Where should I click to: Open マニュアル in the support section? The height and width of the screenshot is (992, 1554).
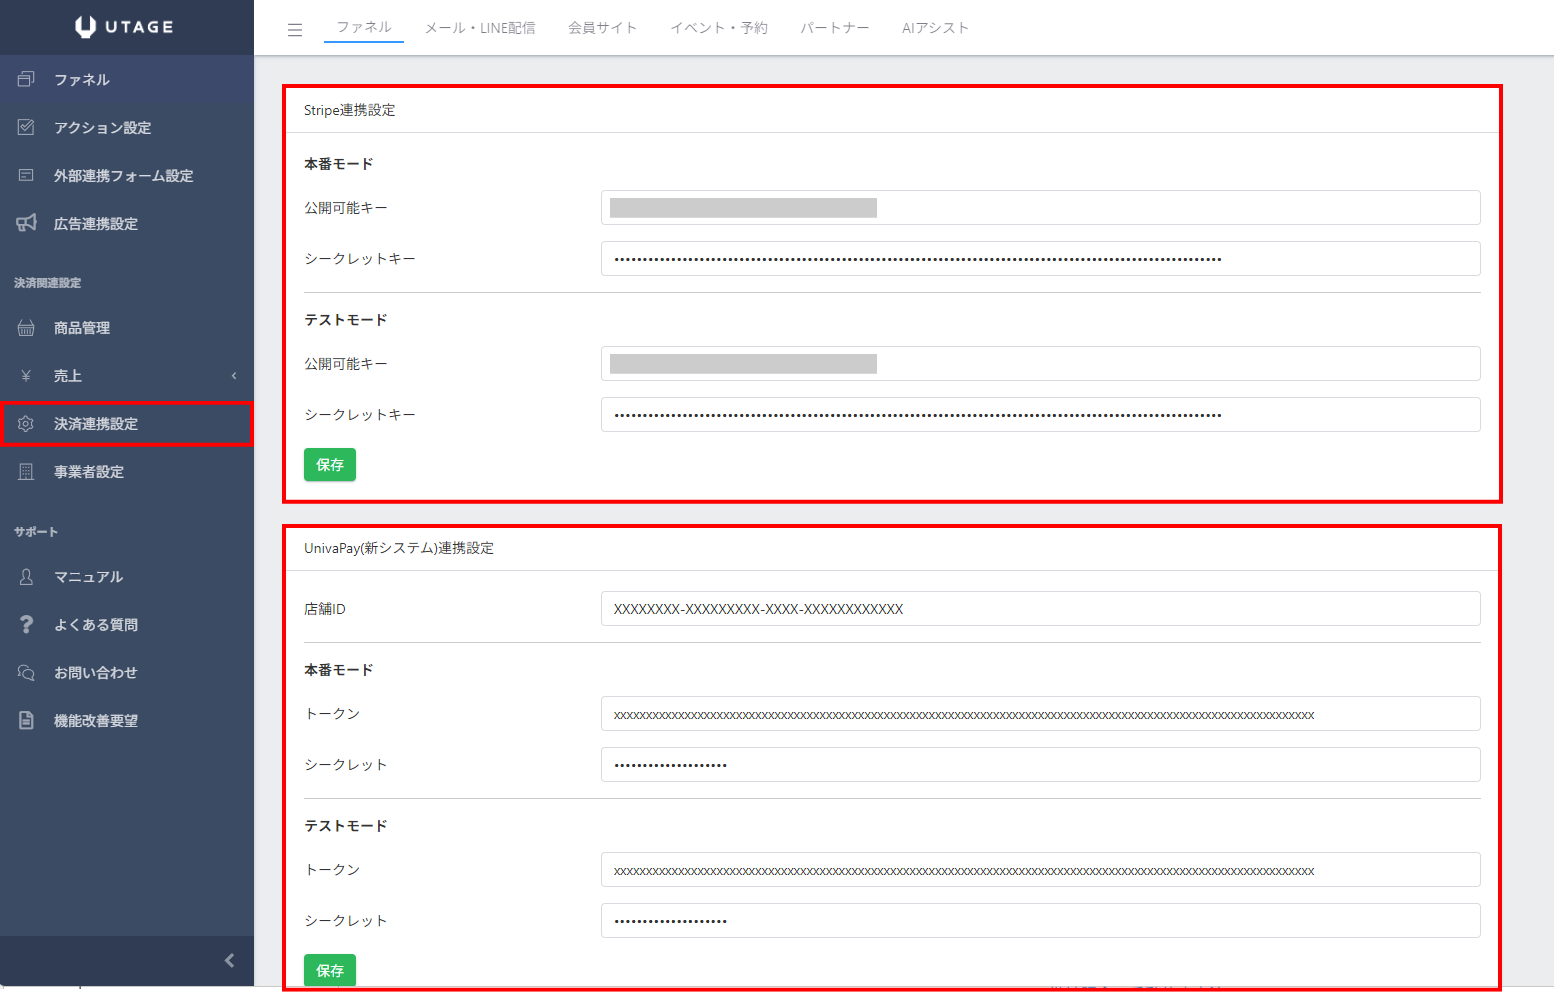click(88, 577)
